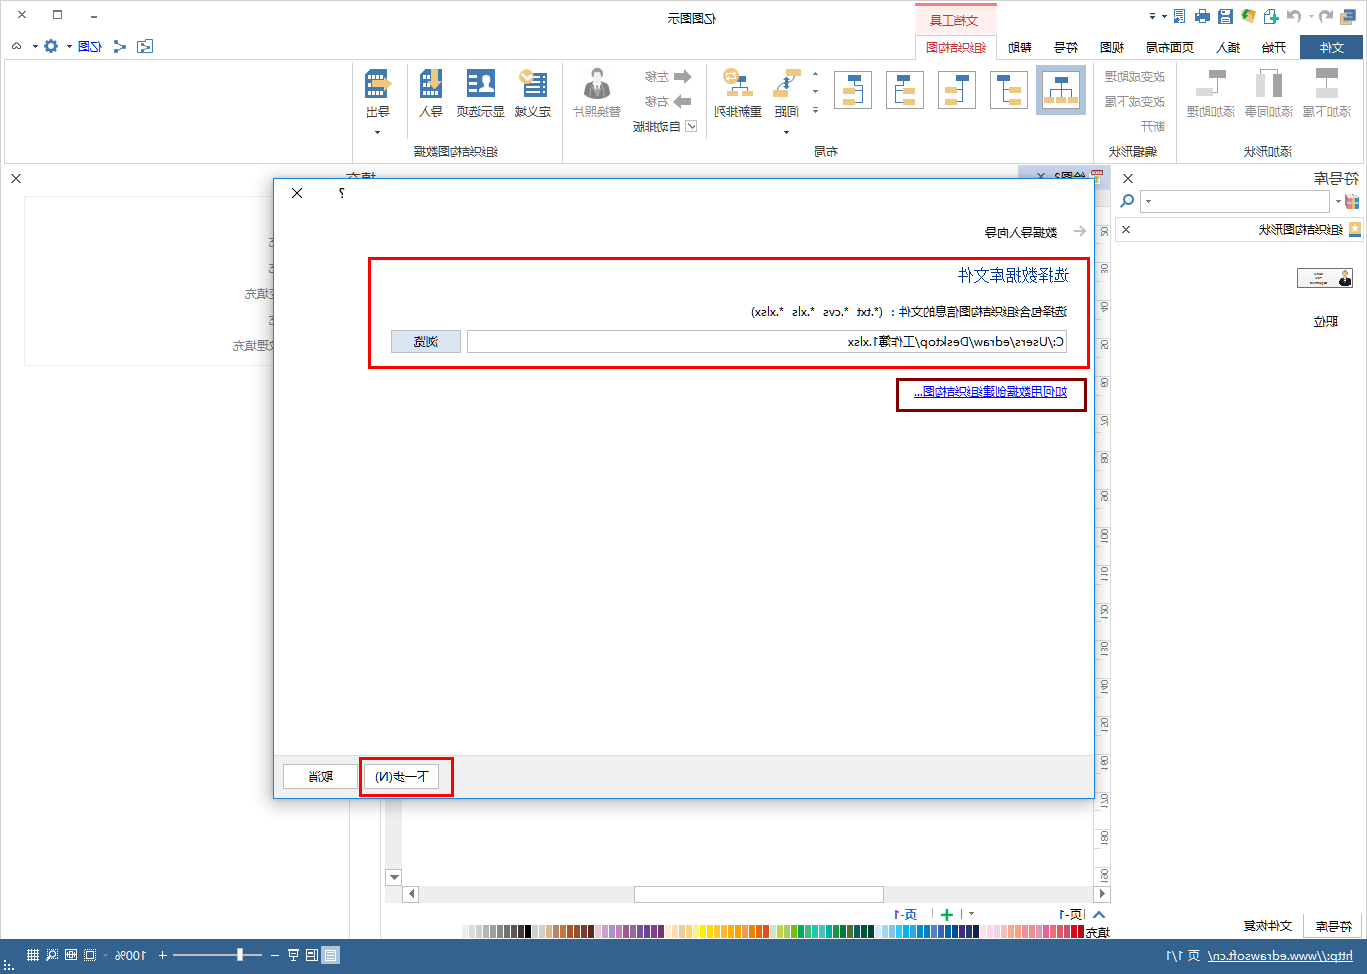Open page list dropdown next to add-page
The height and width of the screenshot is (974, 1367).
(971, 914)
